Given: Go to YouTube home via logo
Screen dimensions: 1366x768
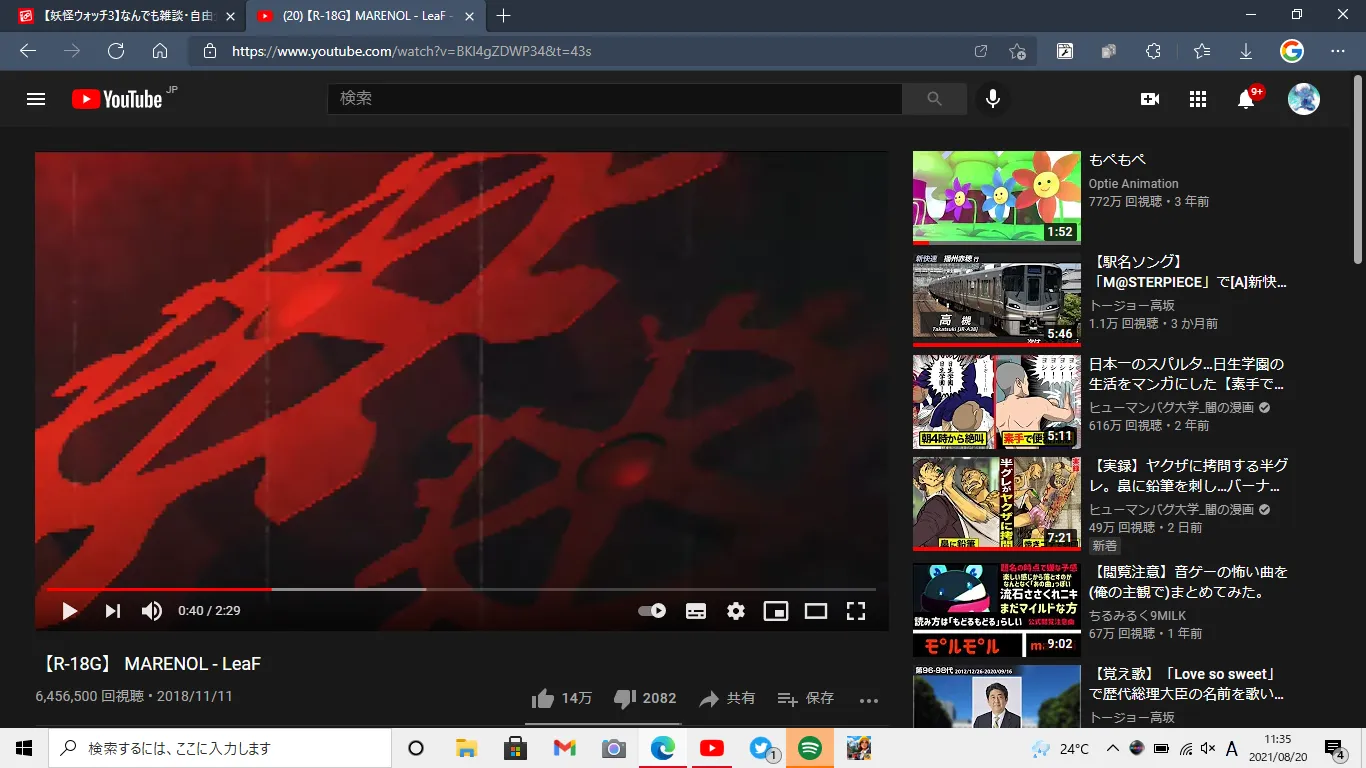Looking at the screenshot, I should [117, 99].
